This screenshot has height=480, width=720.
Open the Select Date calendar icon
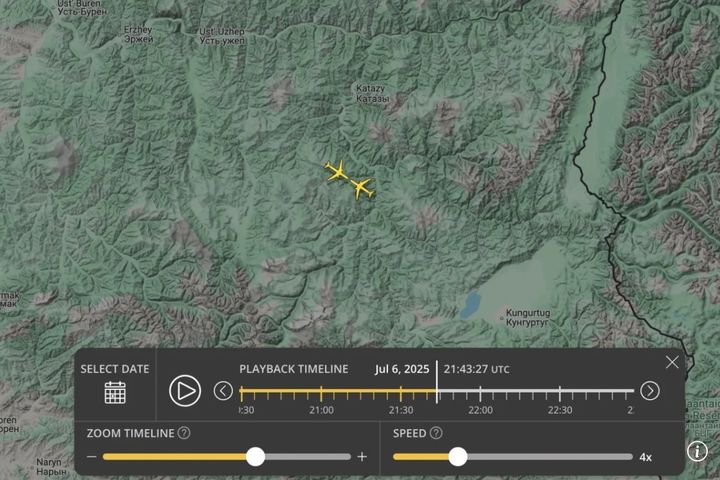[115, 393]
